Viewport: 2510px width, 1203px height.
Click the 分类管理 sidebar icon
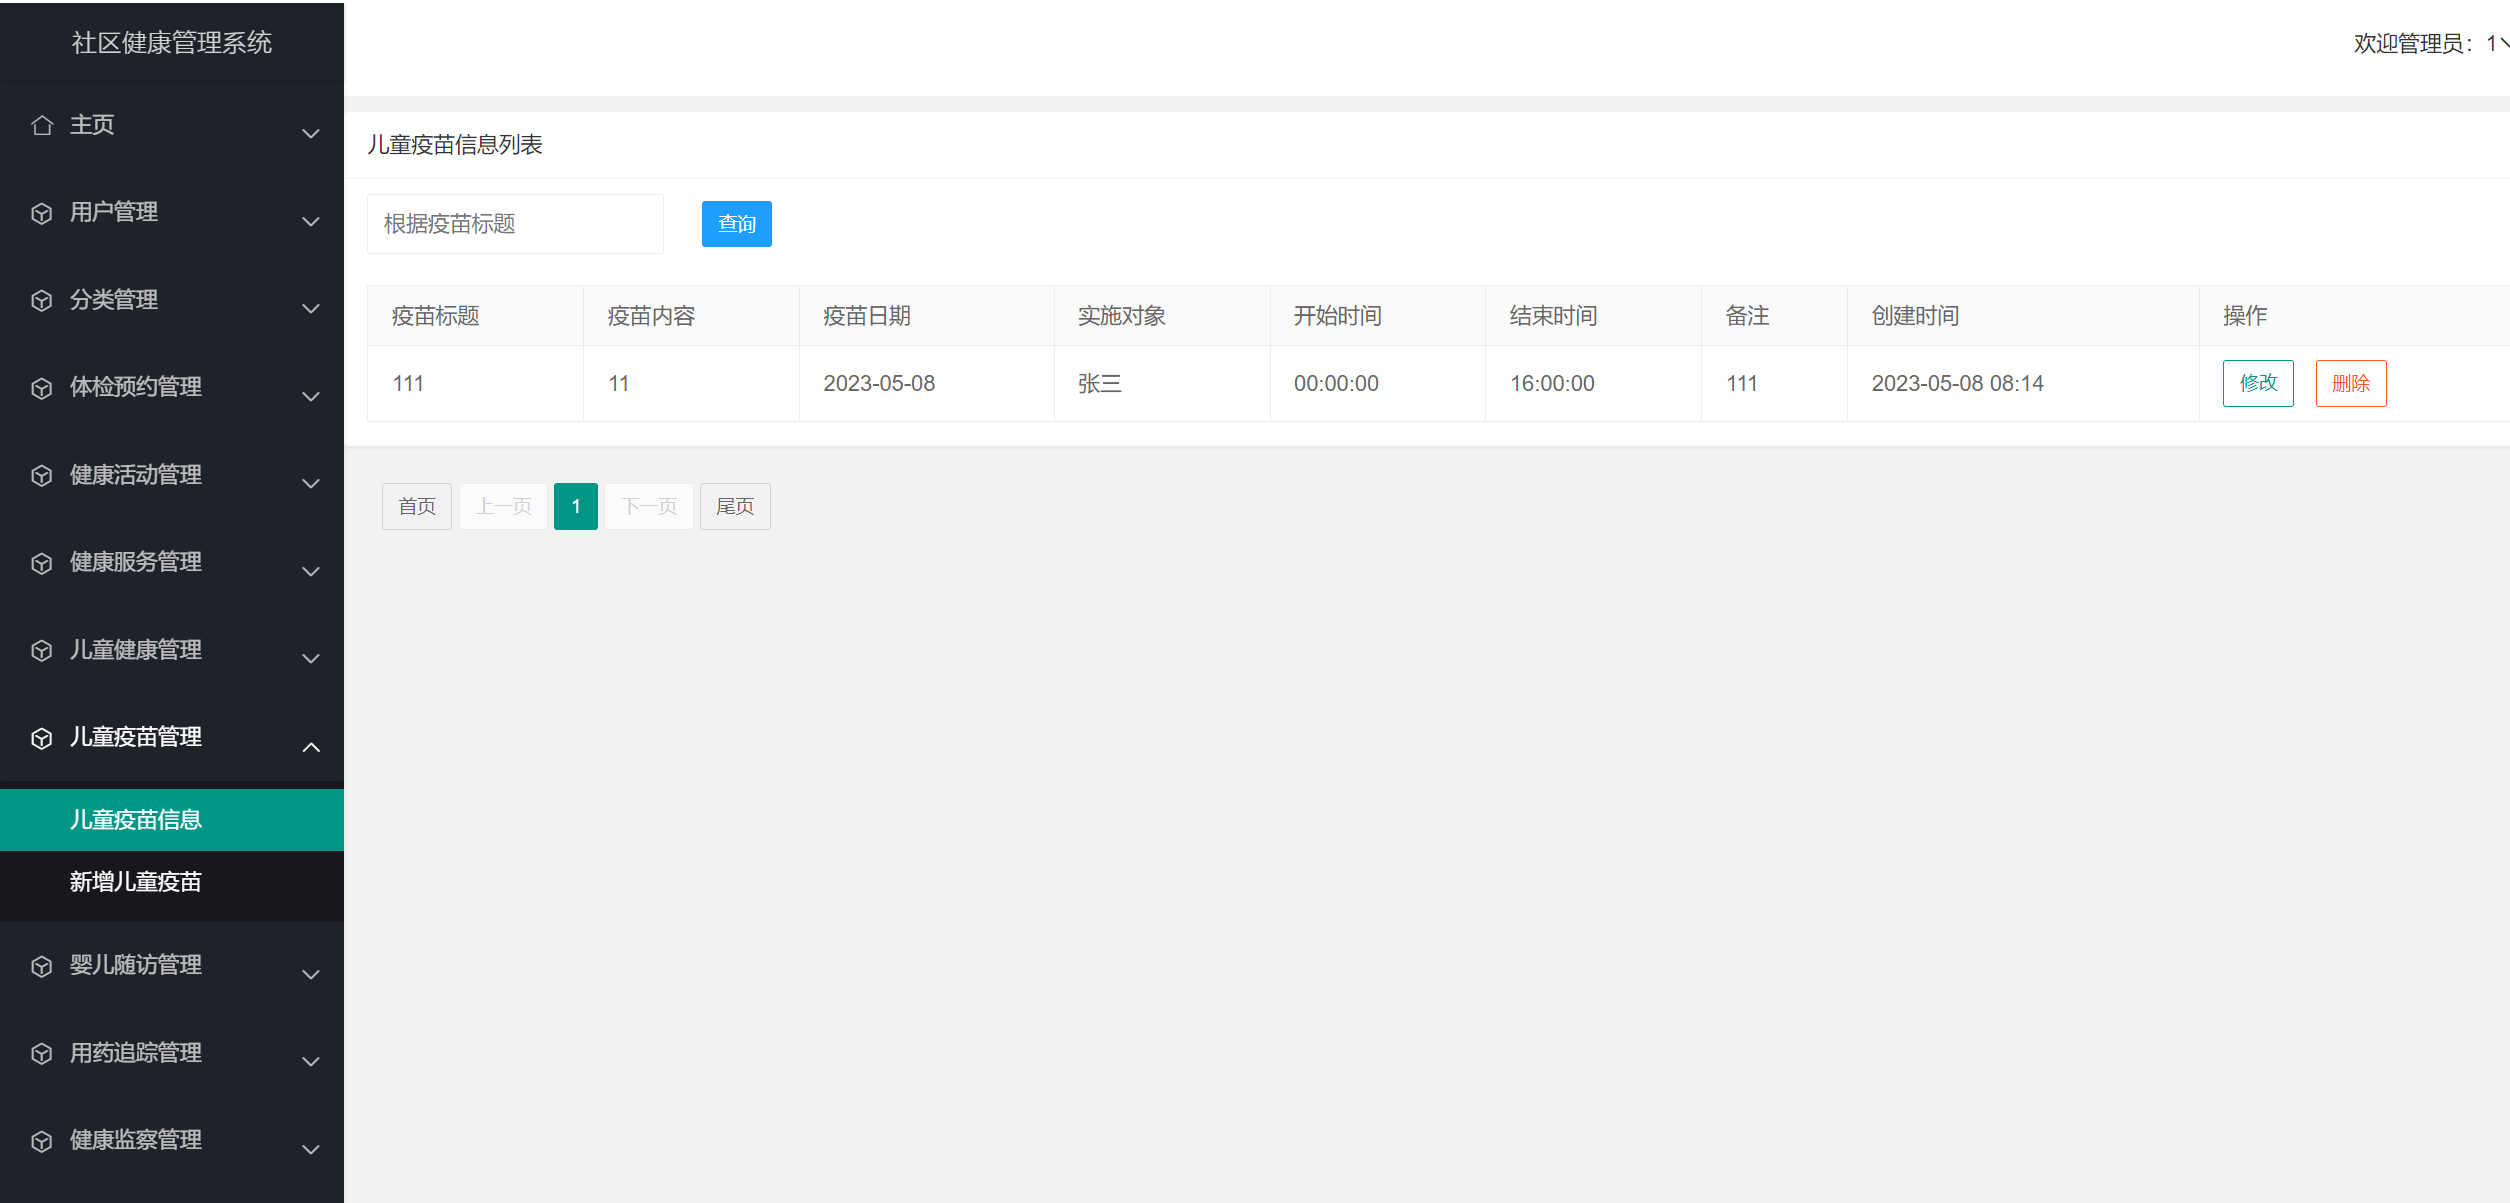(42, 299)
